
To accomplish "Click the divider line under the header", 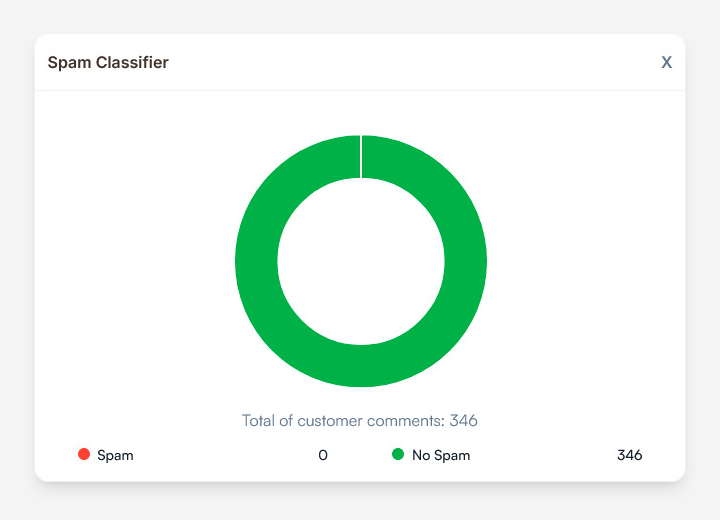I will coord(360,90).
